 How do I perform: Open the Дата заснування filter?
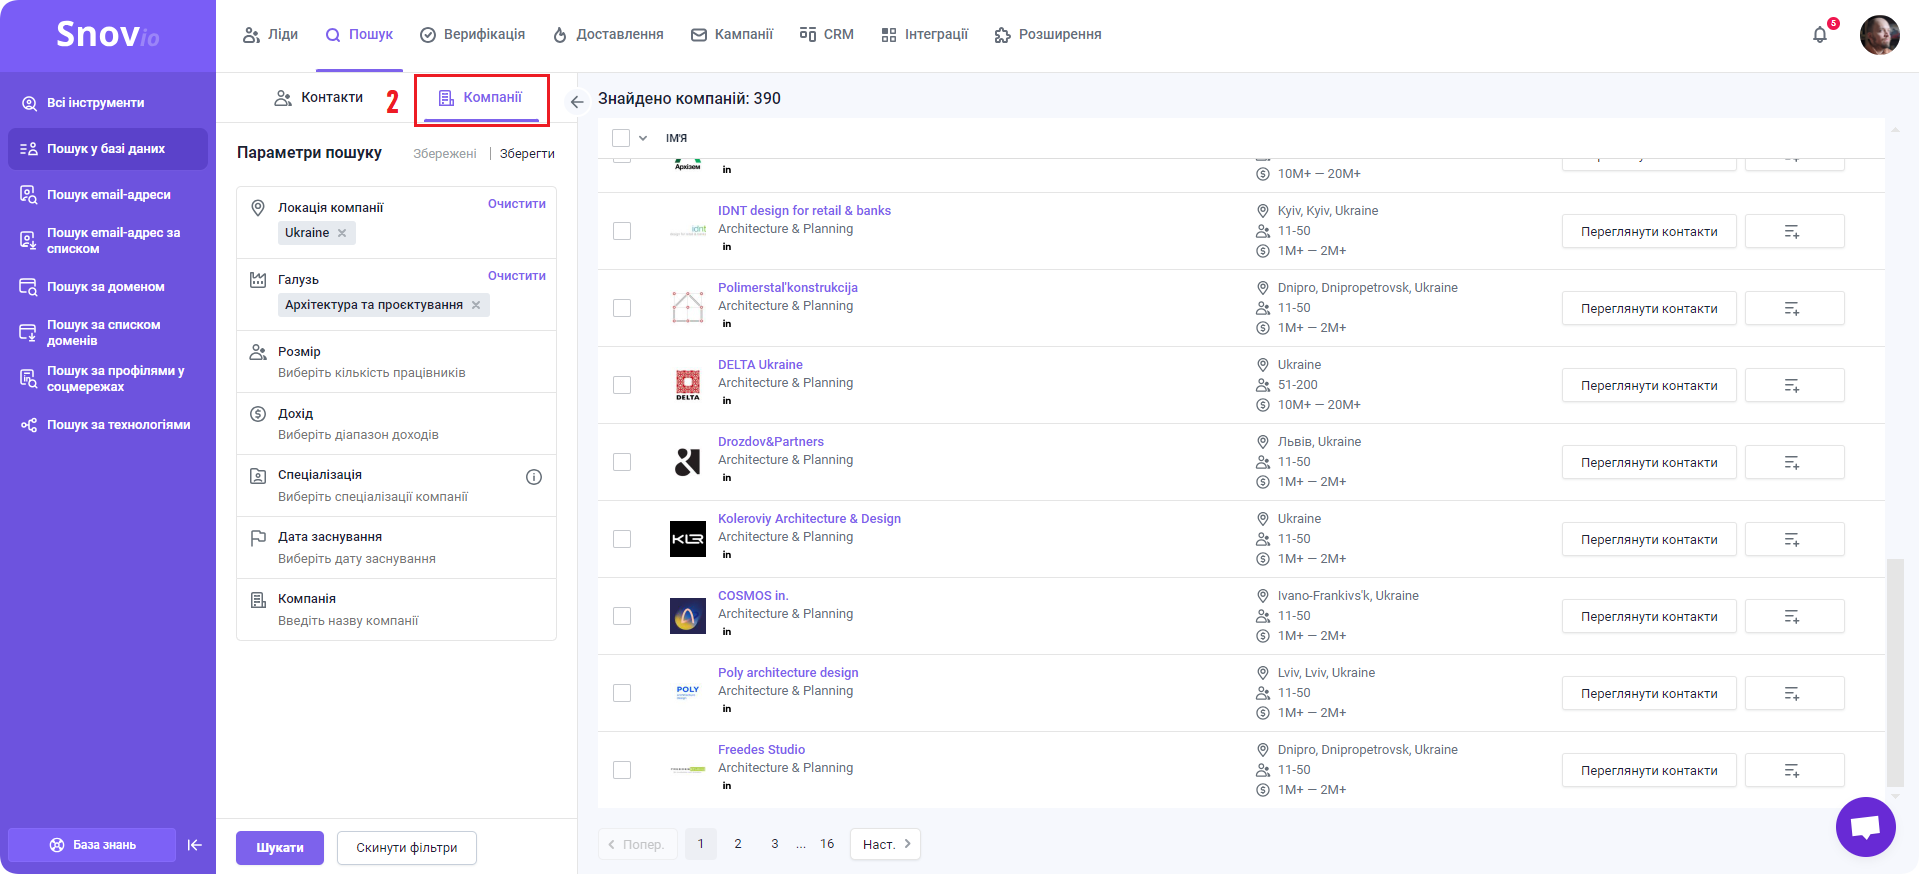coord(396,548)
